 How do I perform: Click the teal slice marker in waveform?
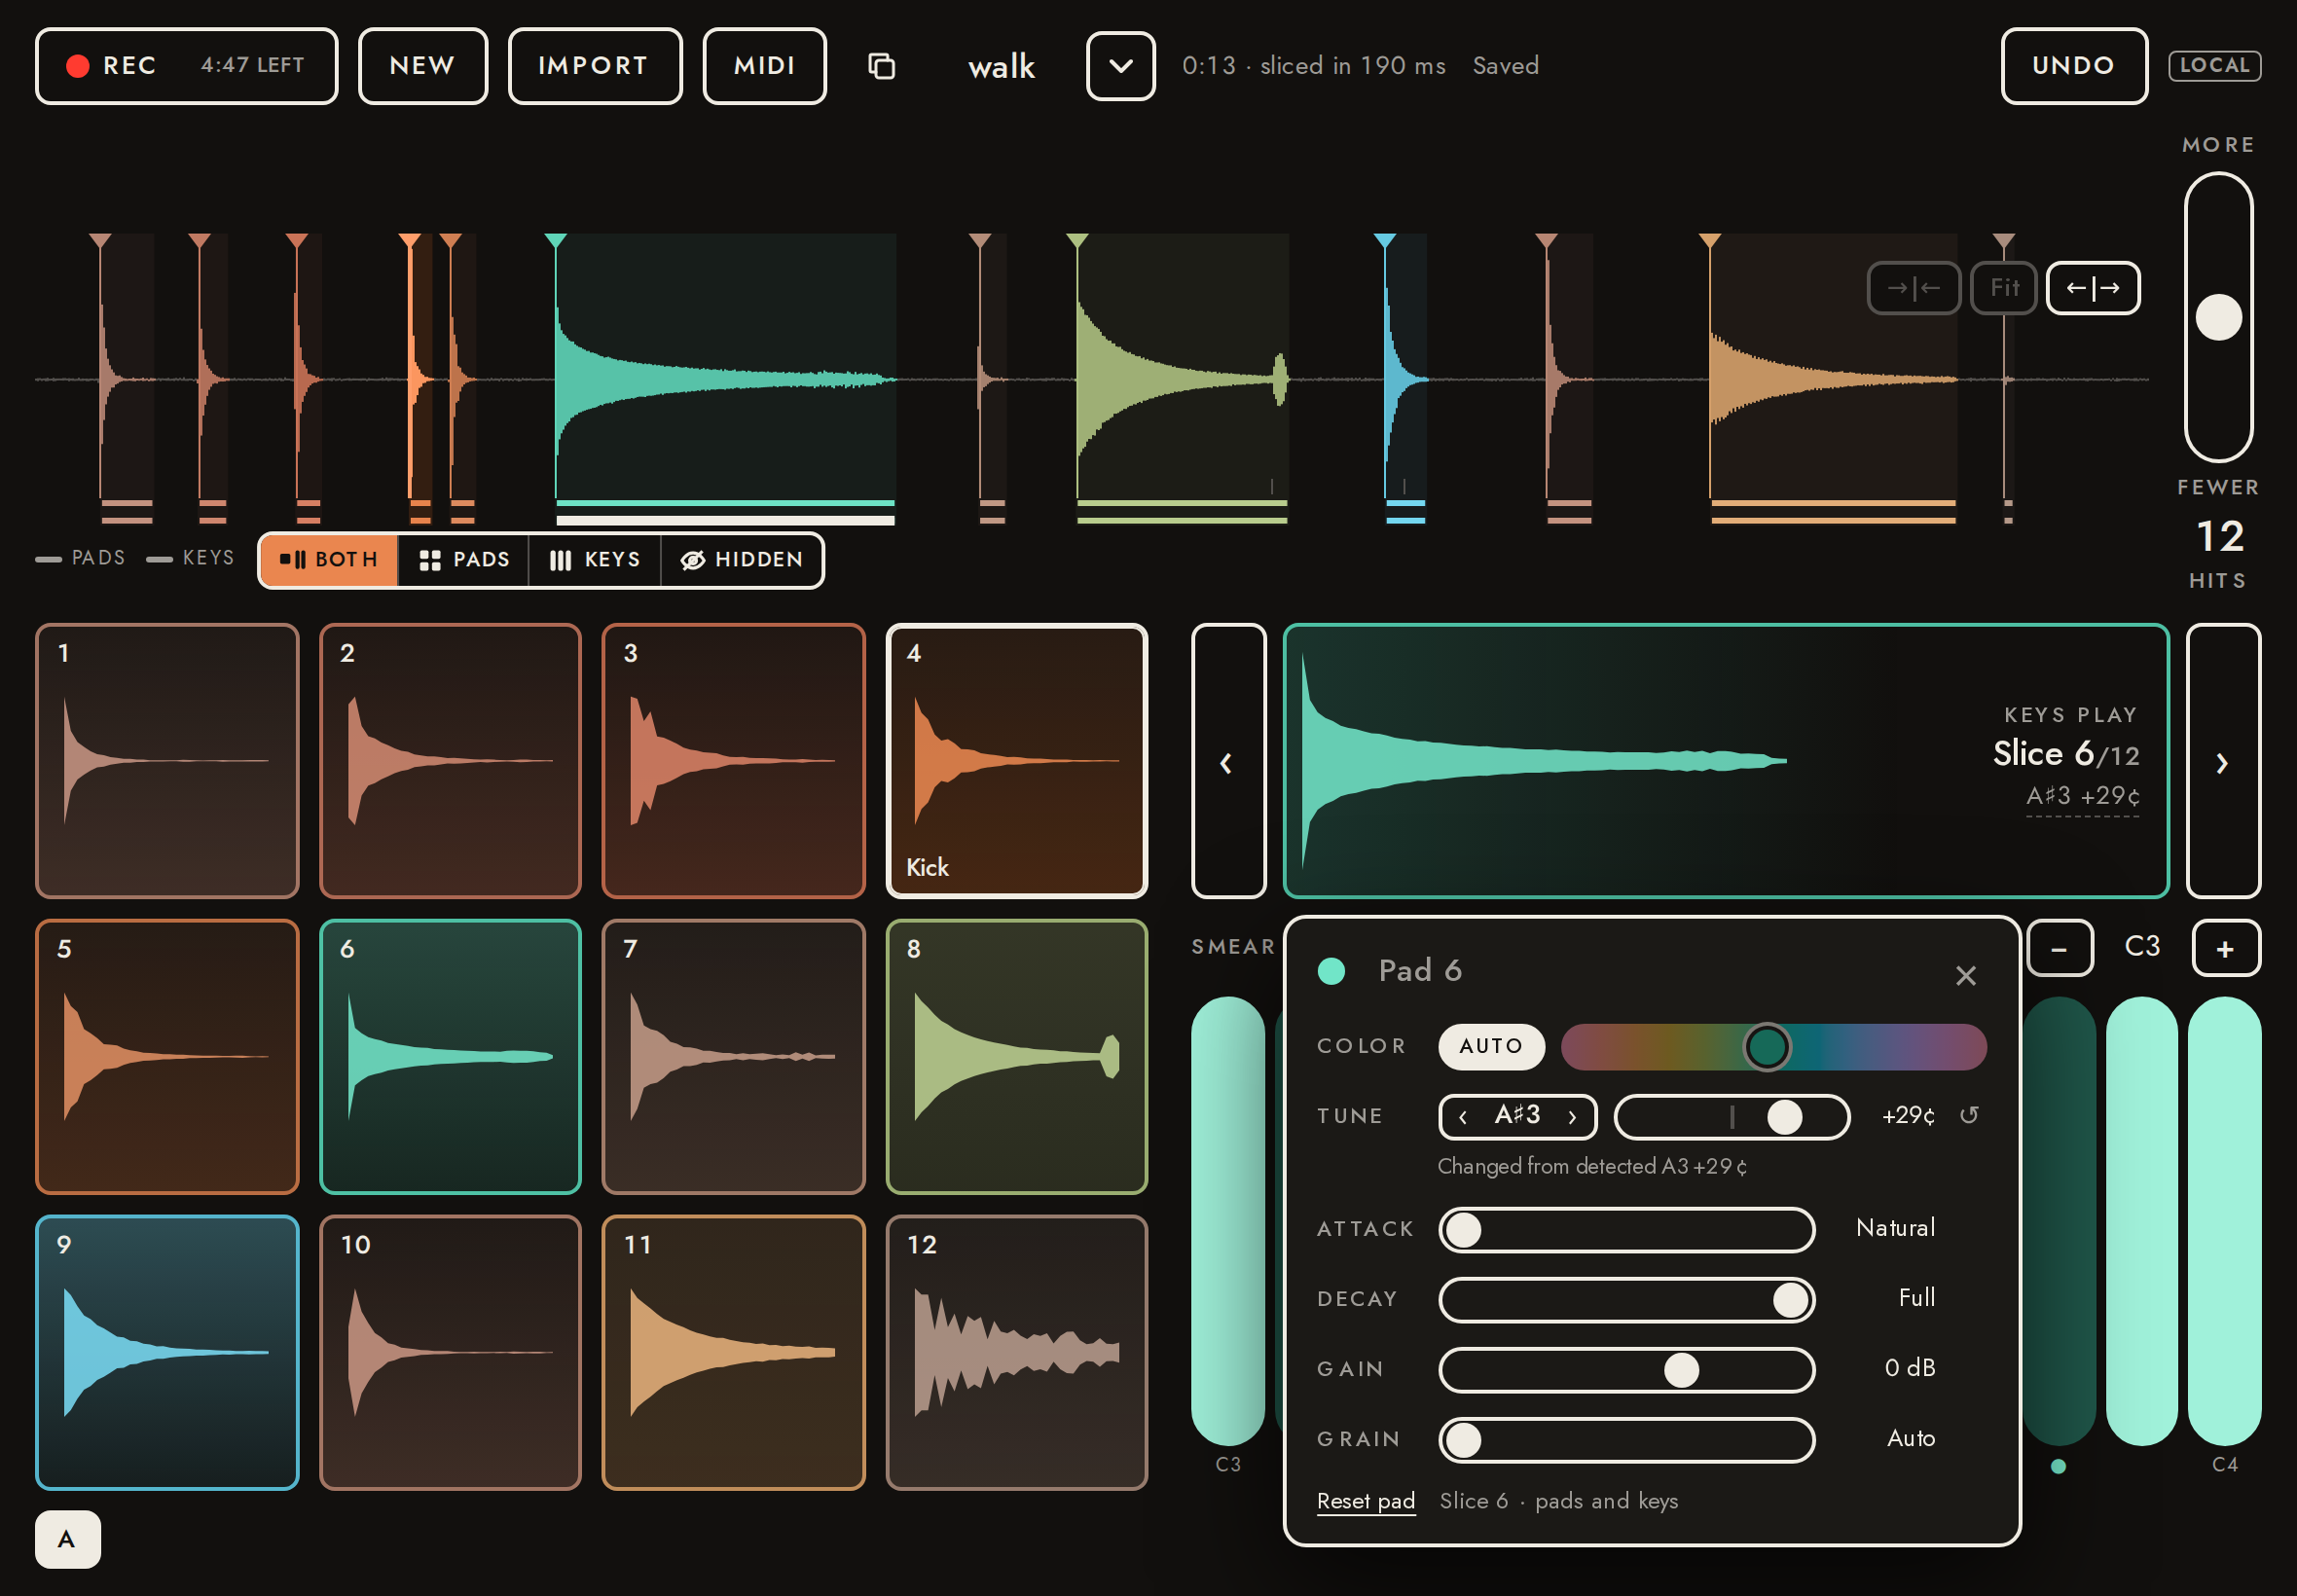pos(556,241)
